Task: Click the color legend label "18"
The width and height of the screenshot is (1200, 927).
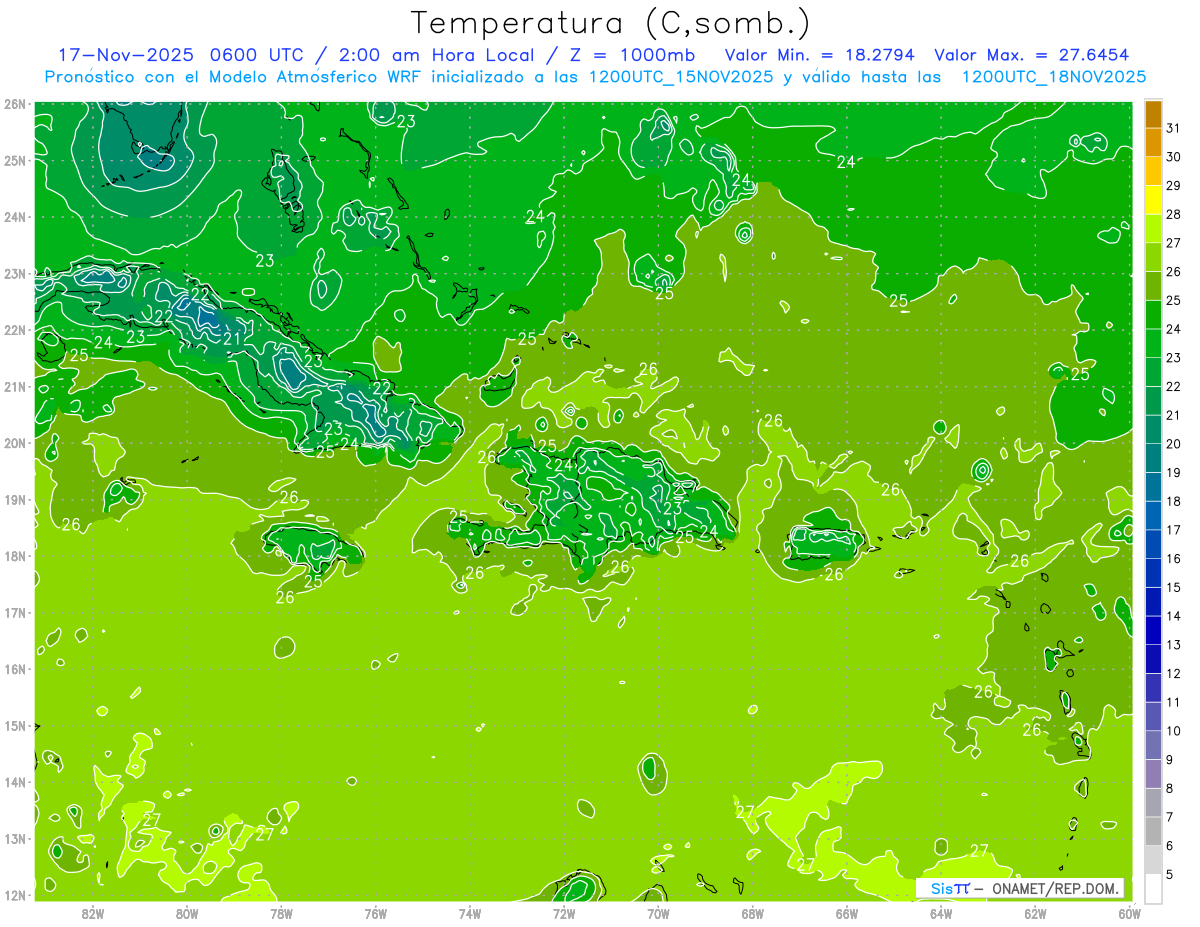Action: pos(1174,501)
